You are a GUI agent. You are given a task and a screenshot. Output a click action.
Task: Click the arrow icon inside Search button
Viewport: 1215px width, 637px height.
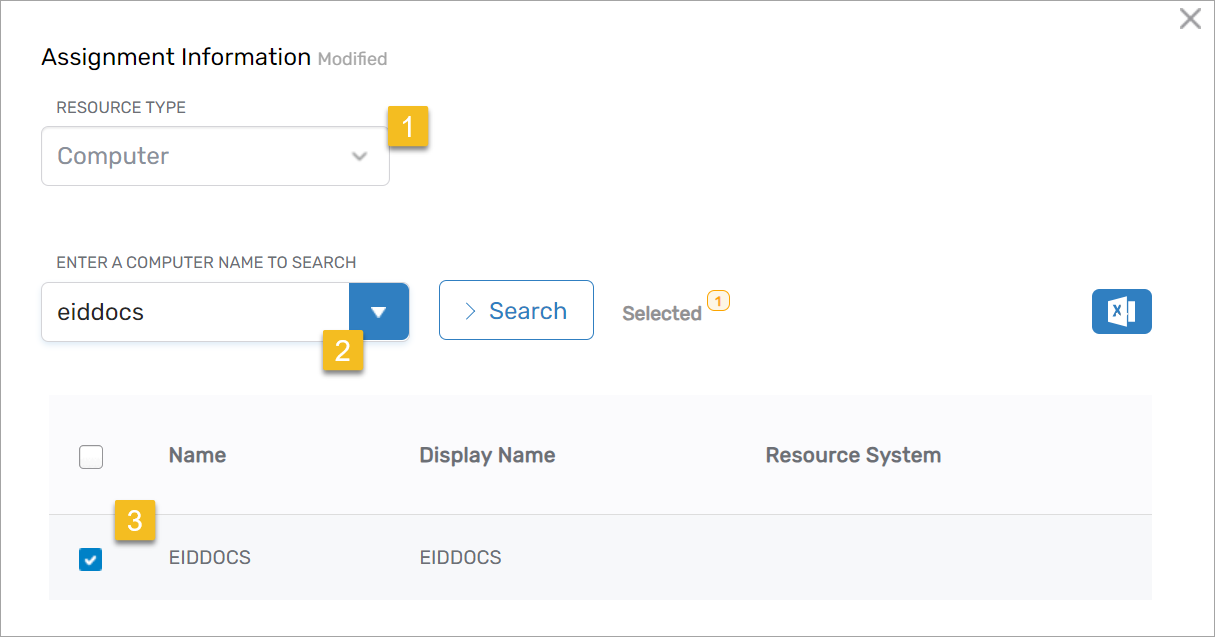tap(471, 311)
